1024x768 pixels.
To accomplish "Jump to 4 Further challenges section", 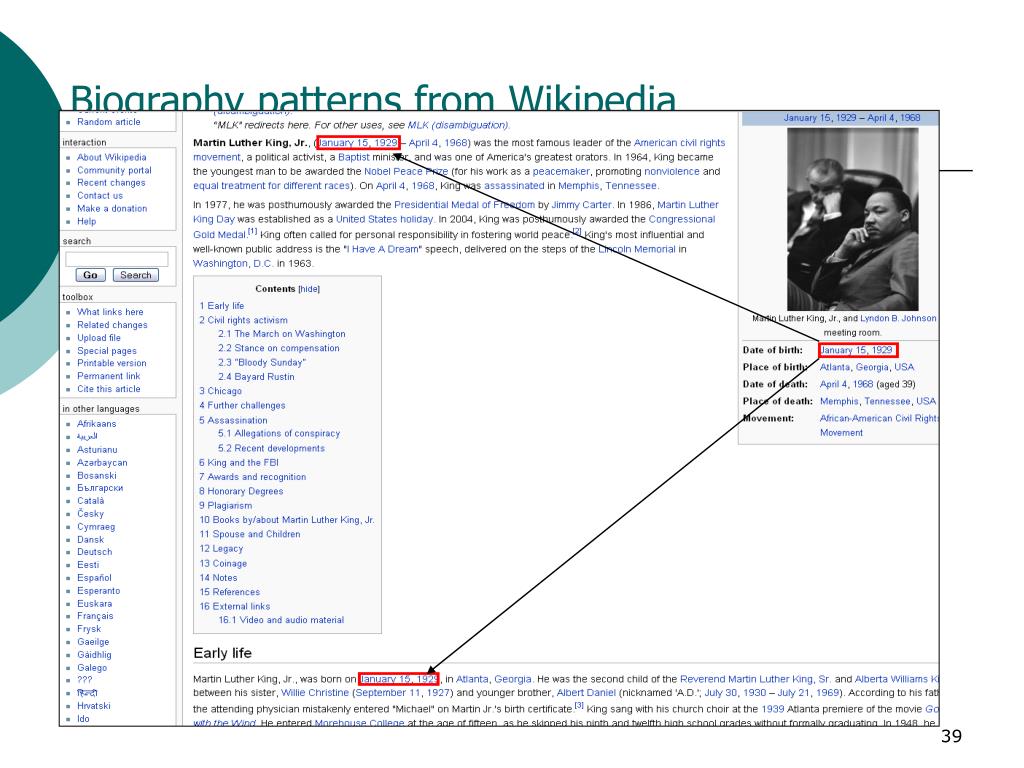I will (x=242, y=406).
